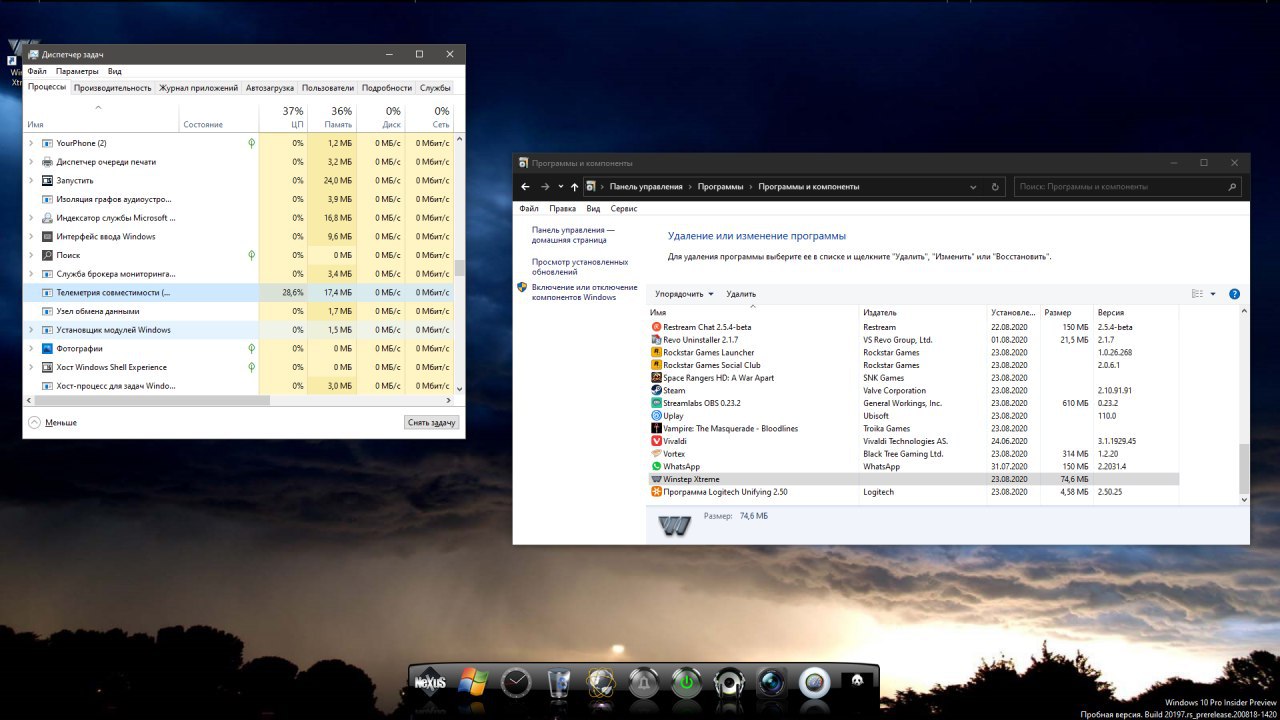This screenshot has width=1280, height=720.
Task: Sort processes by ЦП column header
Action: 283,116
